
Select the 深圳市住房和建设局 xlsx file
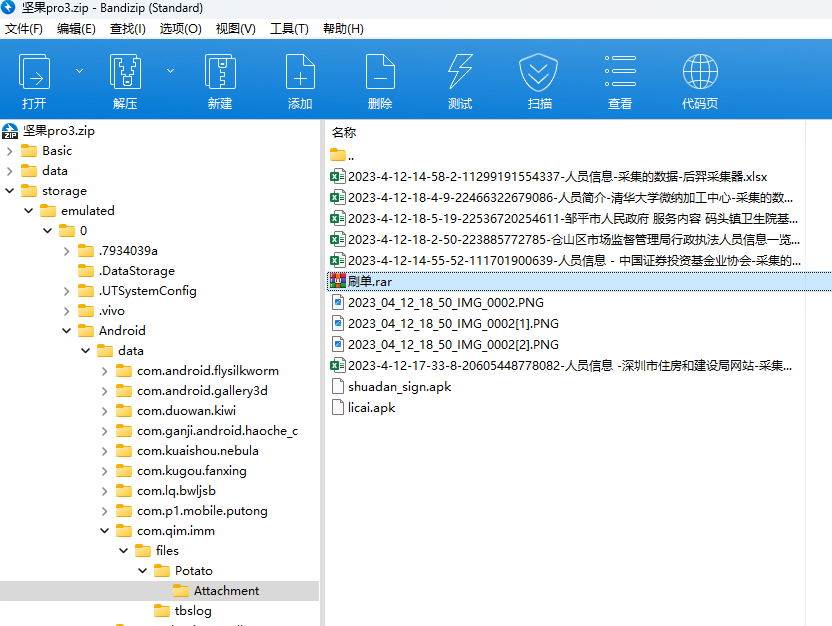pyautogui.click(x=561, y=366)
